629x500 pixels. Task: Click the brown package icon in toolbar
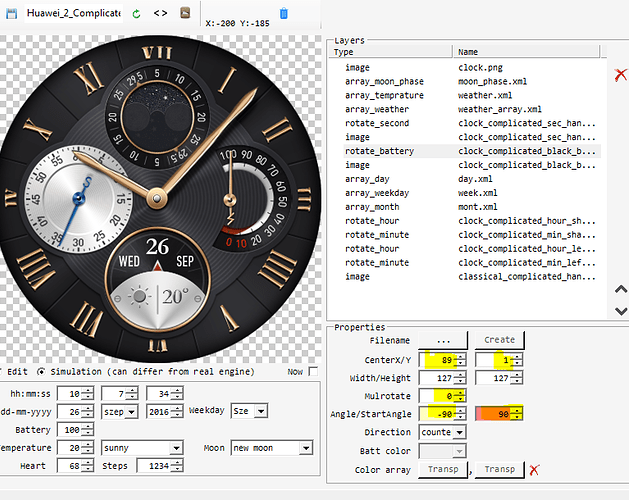coord(185,13)
